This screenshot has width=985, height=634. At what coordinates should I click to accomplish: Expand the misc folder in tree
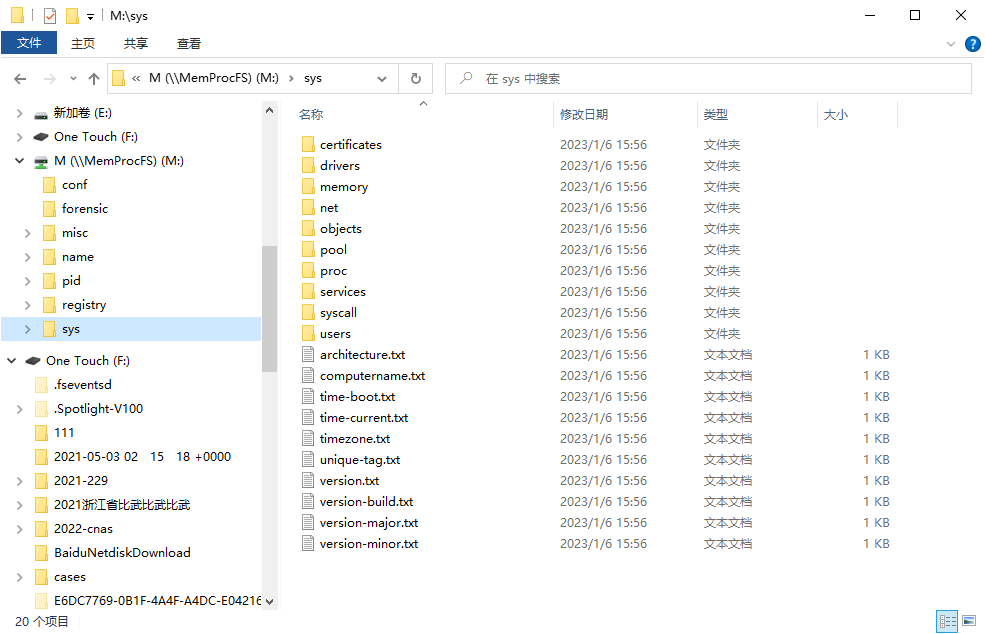click(x=27, y=233)
